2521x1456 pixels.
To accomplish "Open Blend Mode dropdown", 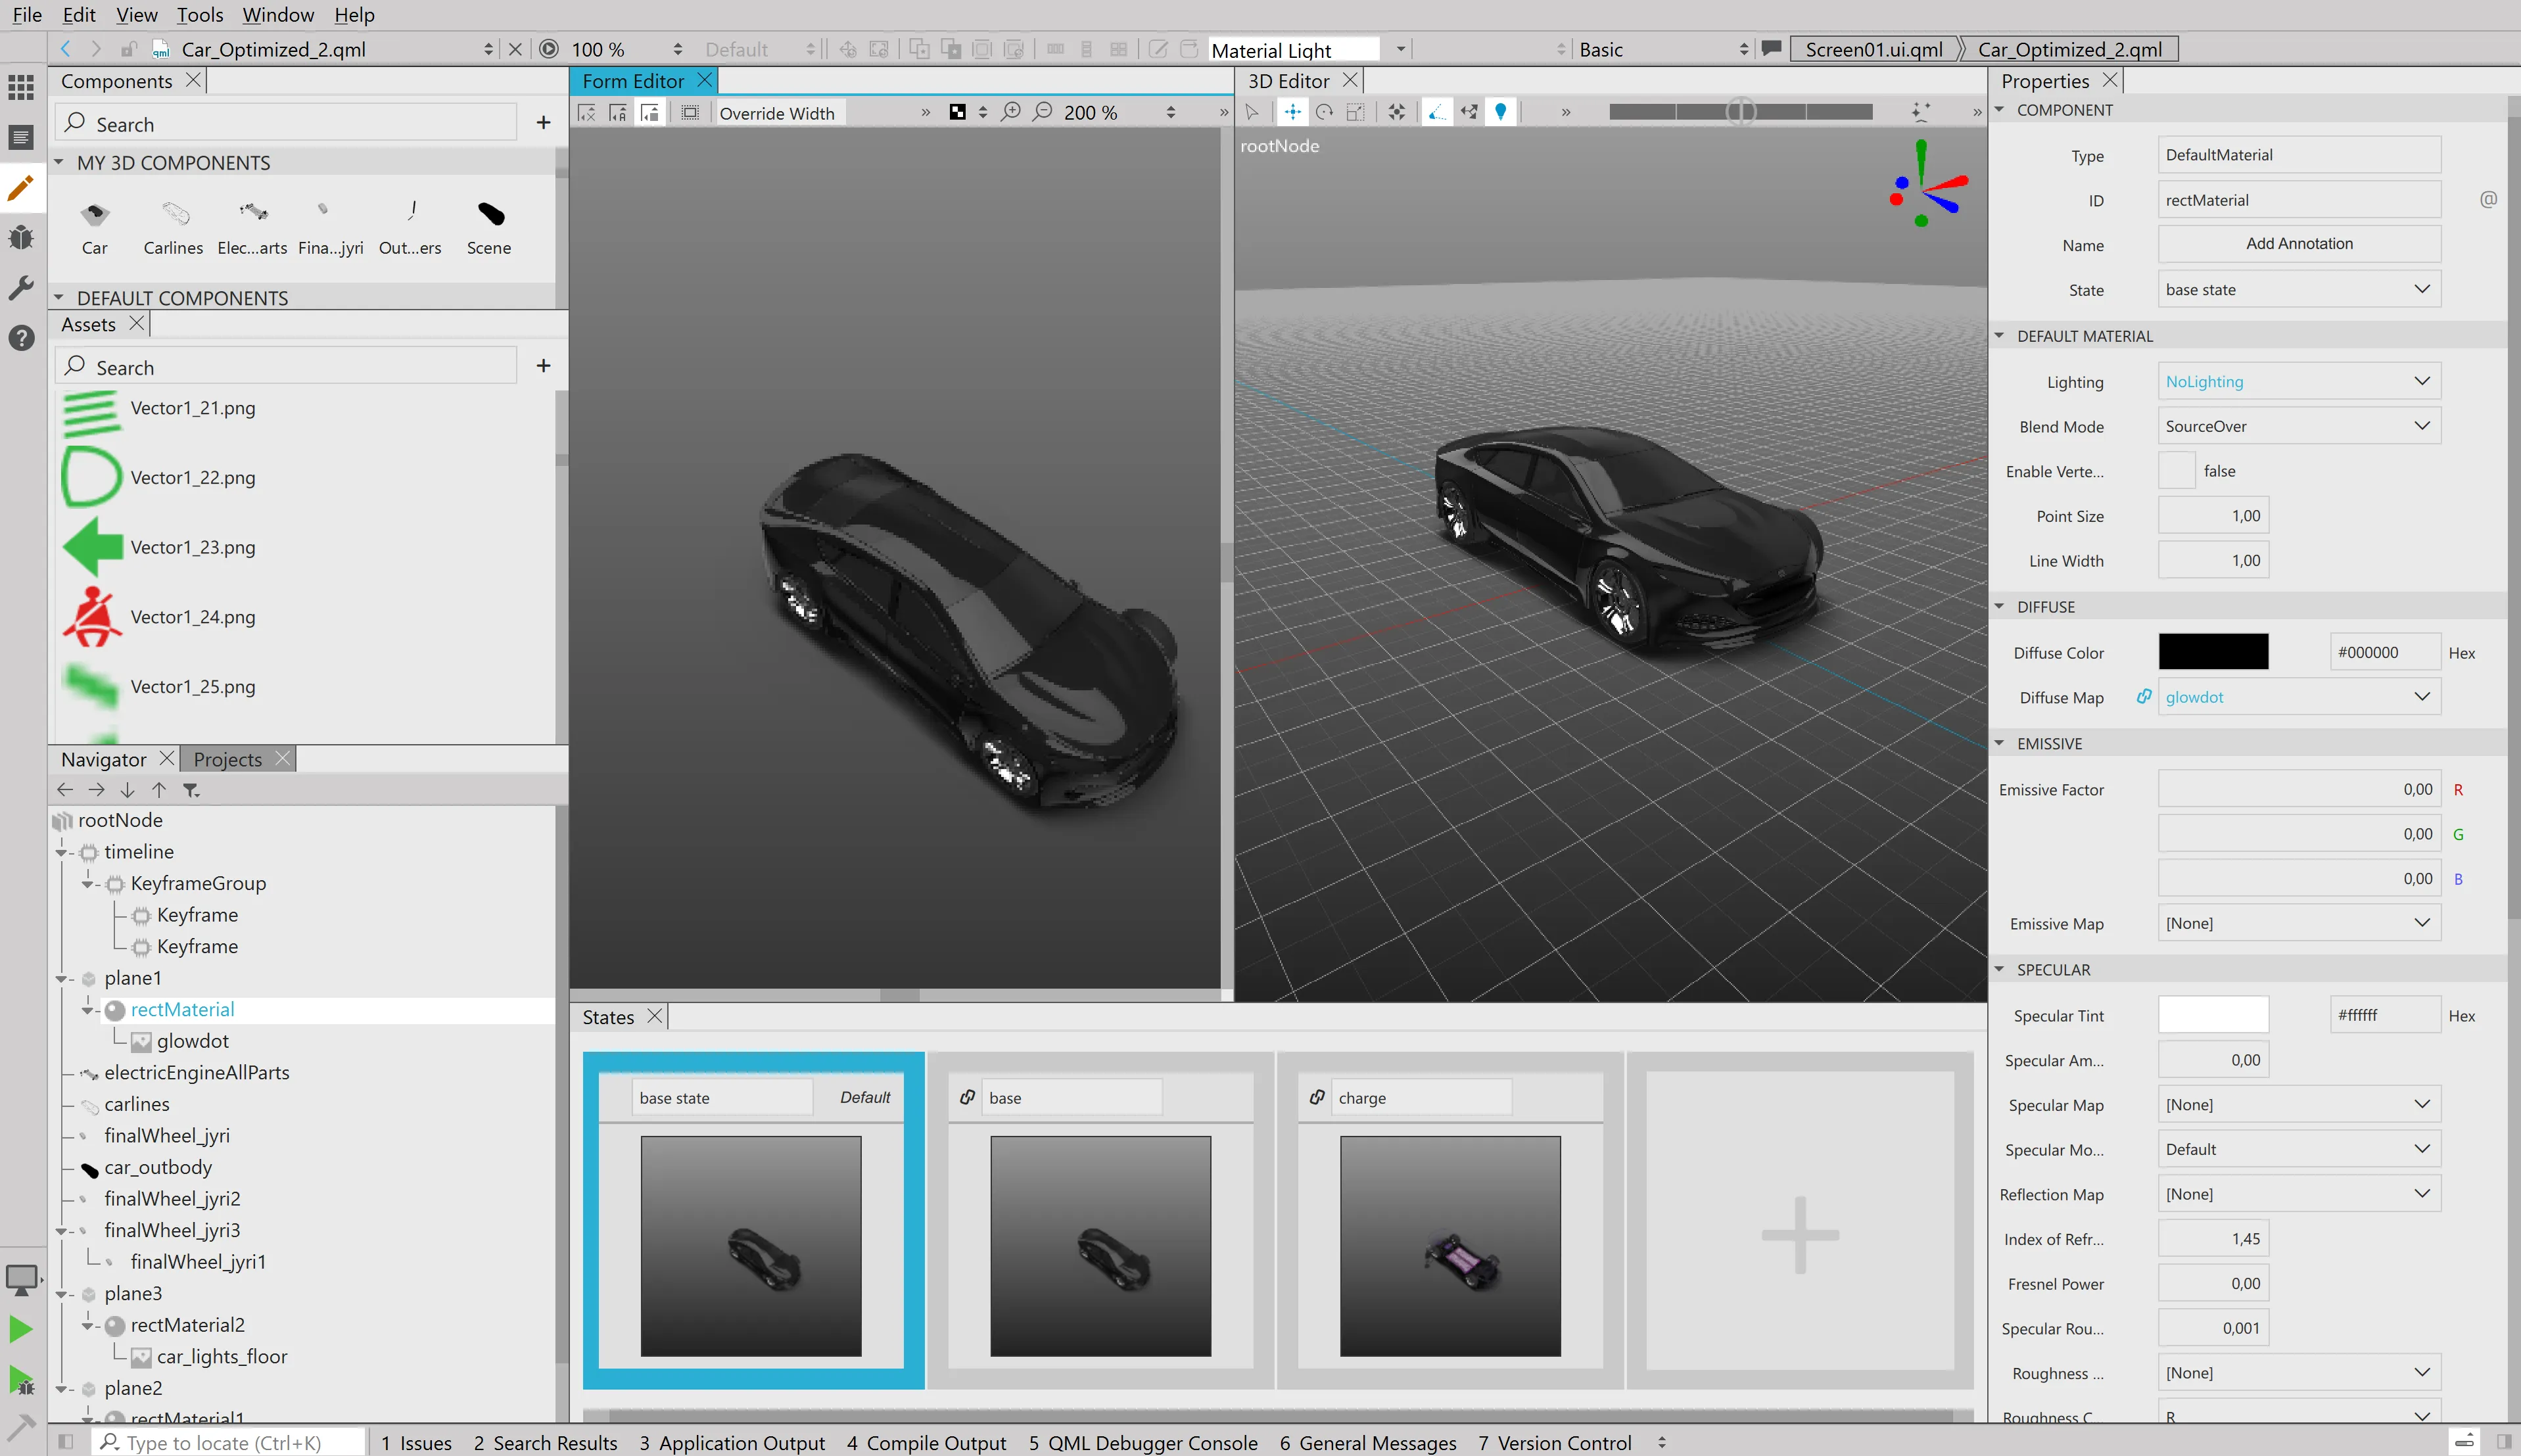I will tap(2298, 426).
